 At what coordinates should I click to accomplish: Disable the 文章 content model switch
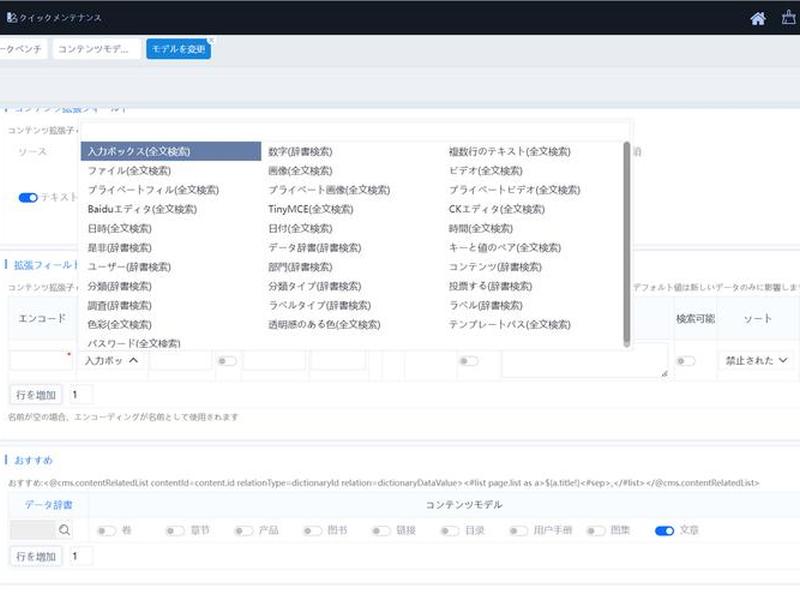(664, 531)
